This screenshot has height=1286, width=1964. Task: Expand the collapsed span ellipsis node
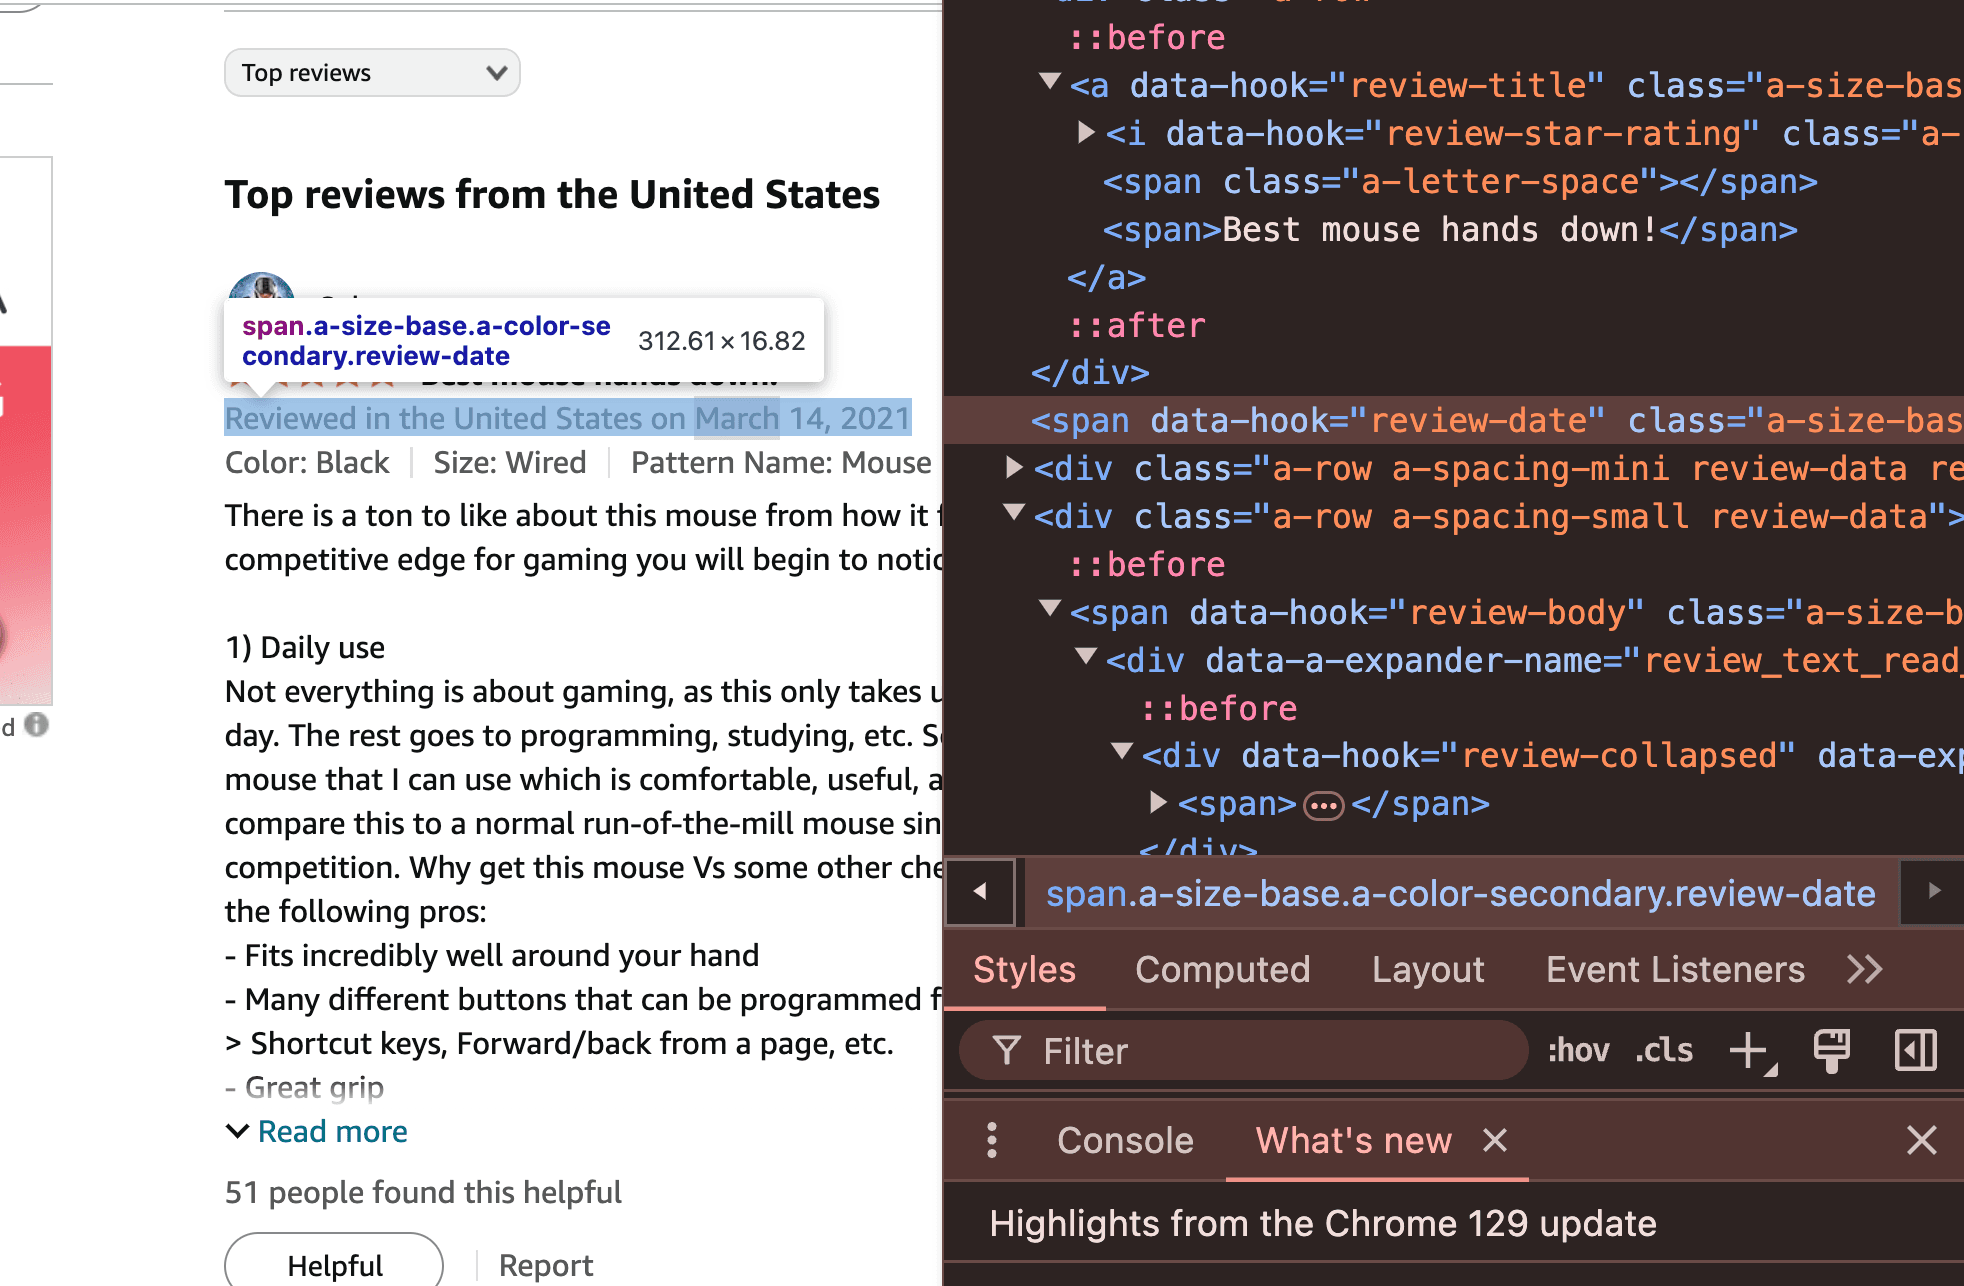pos(1323,805)
